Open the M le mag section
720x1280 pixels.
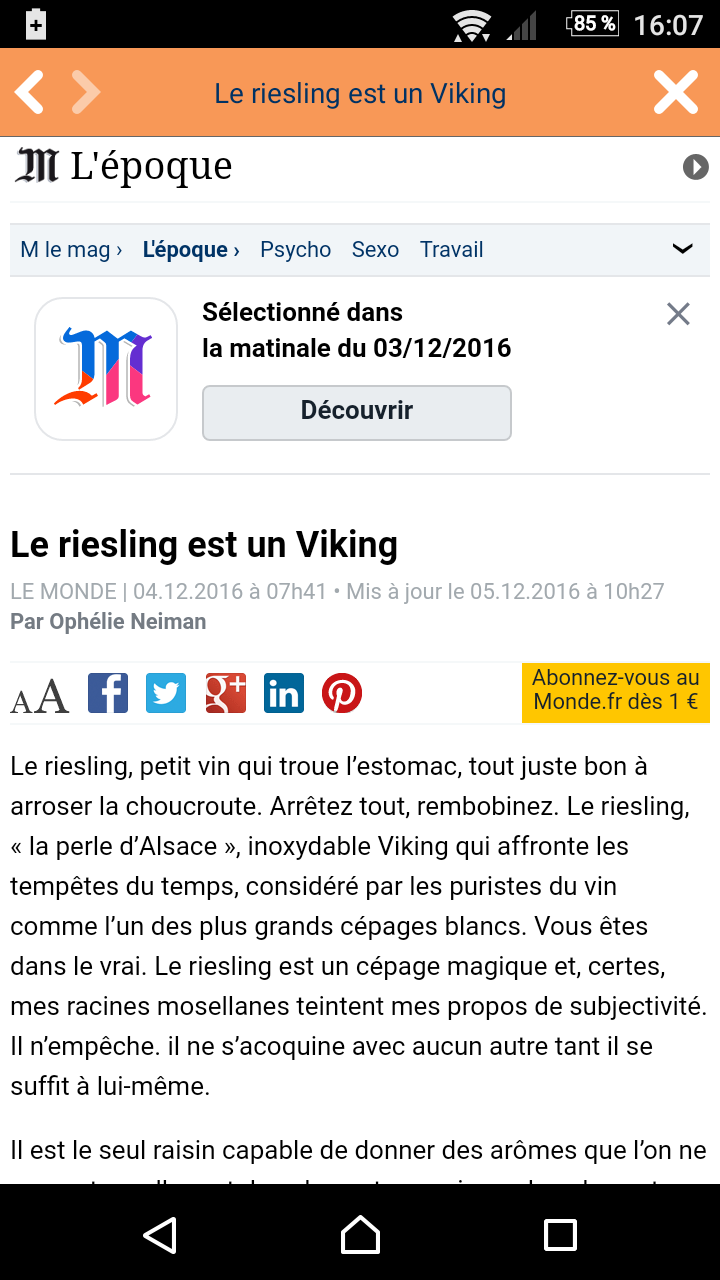[71, 250]
